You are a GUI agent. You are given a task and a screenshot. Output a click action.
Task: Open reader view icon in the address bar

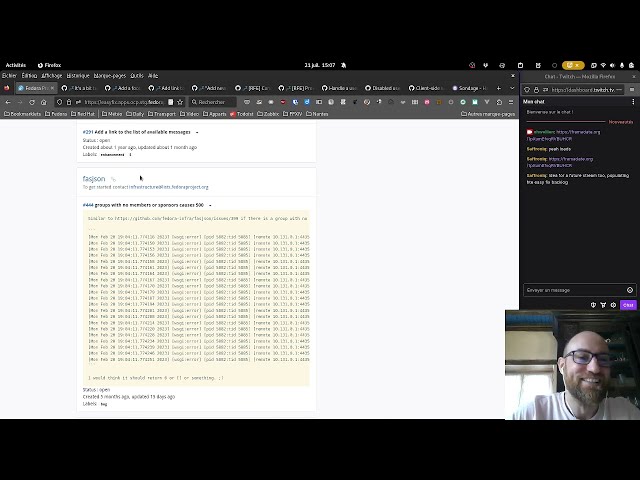pos(171,102)
